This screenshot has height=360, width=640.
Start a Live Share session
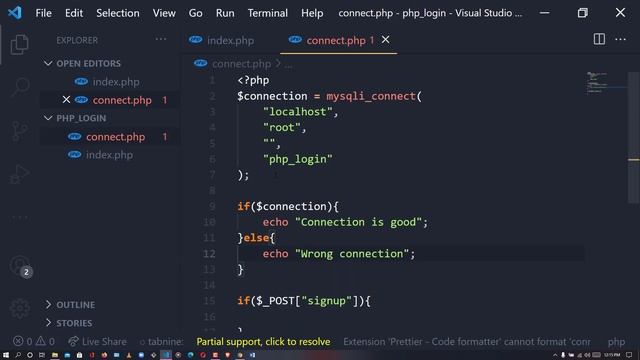[98, 341]
